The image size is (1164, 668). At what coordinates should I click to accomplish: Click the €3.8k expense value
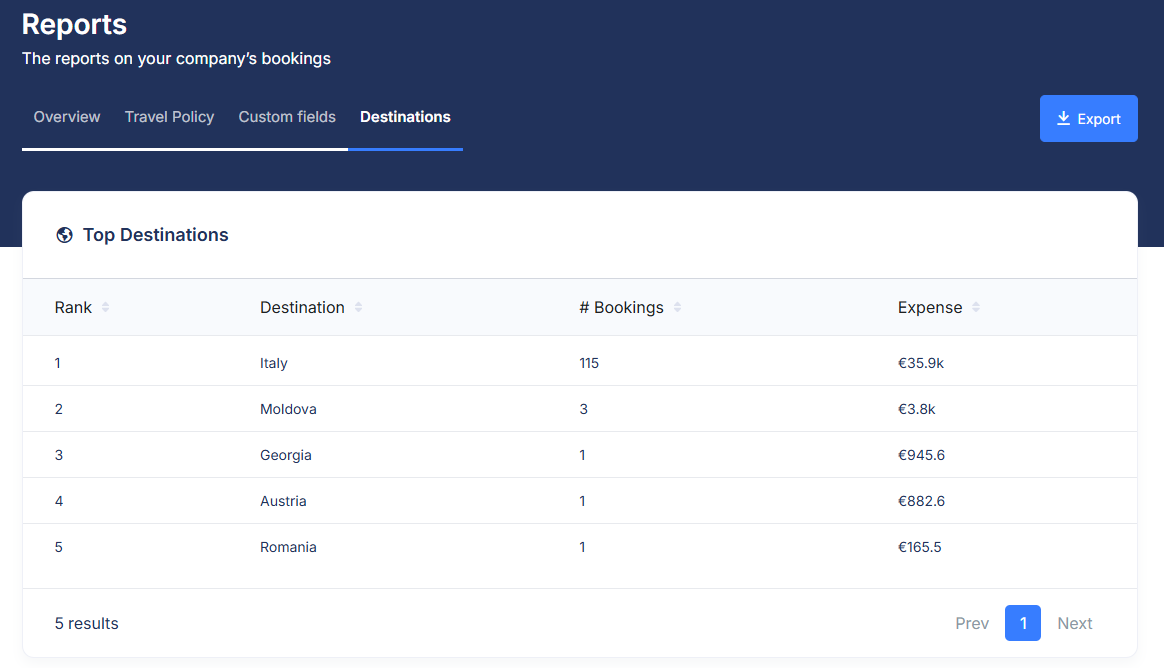click(916, 409)
